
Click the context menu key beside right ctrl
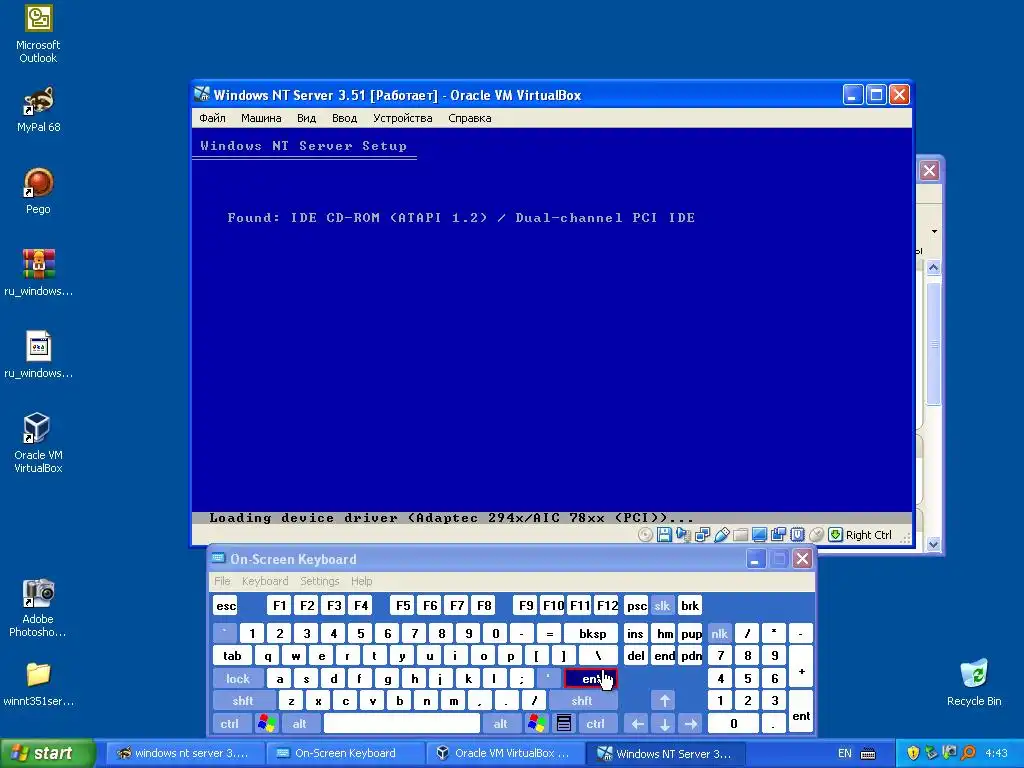click(564, 724)
